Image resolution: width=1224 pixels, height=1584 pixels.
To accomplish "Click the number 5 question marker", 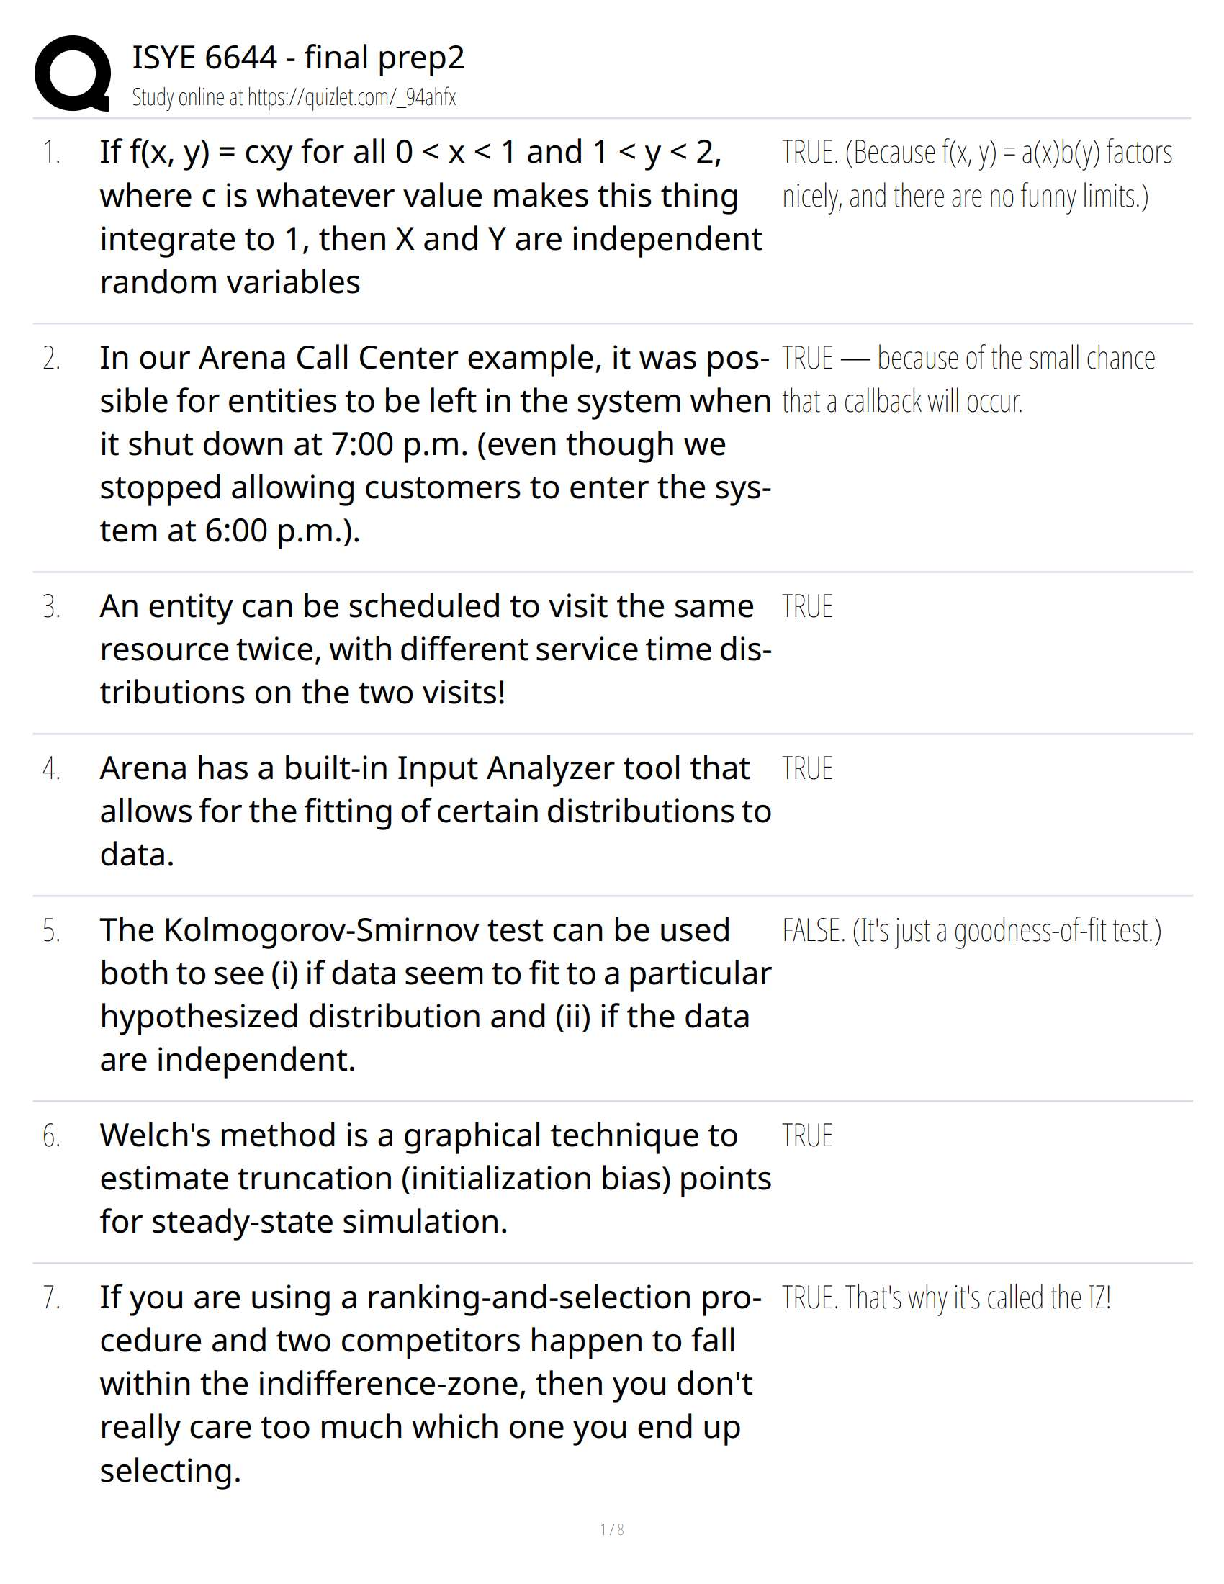I will tap(52, 932).
